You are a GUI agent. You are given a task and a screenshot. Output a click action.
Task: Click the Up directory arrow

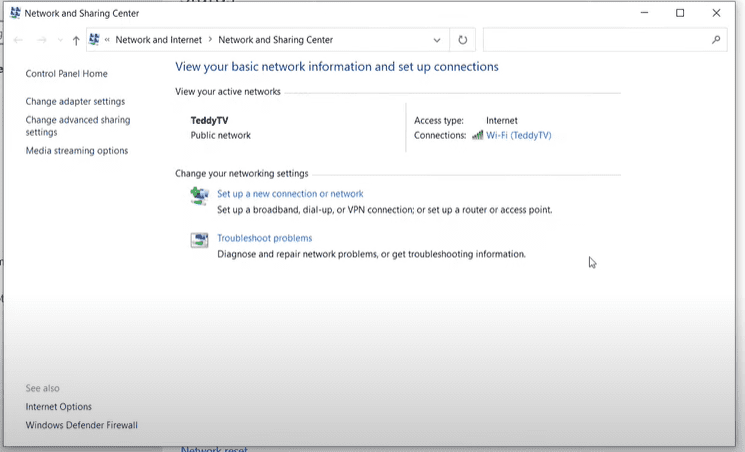76,40
